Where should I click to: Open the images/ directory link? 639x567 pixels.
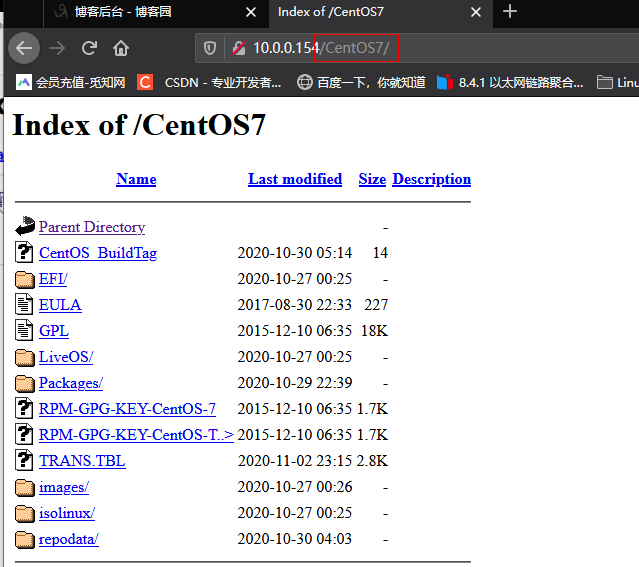pos(64,487)
